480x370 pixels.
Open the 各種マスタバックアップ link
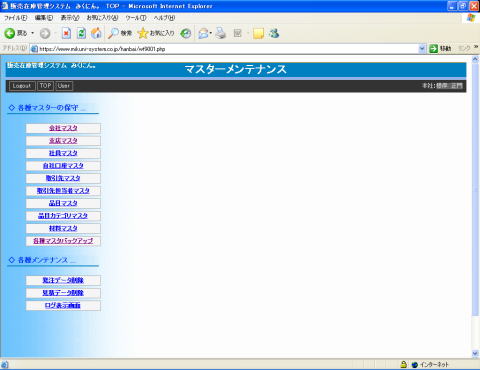pos(63,241)
